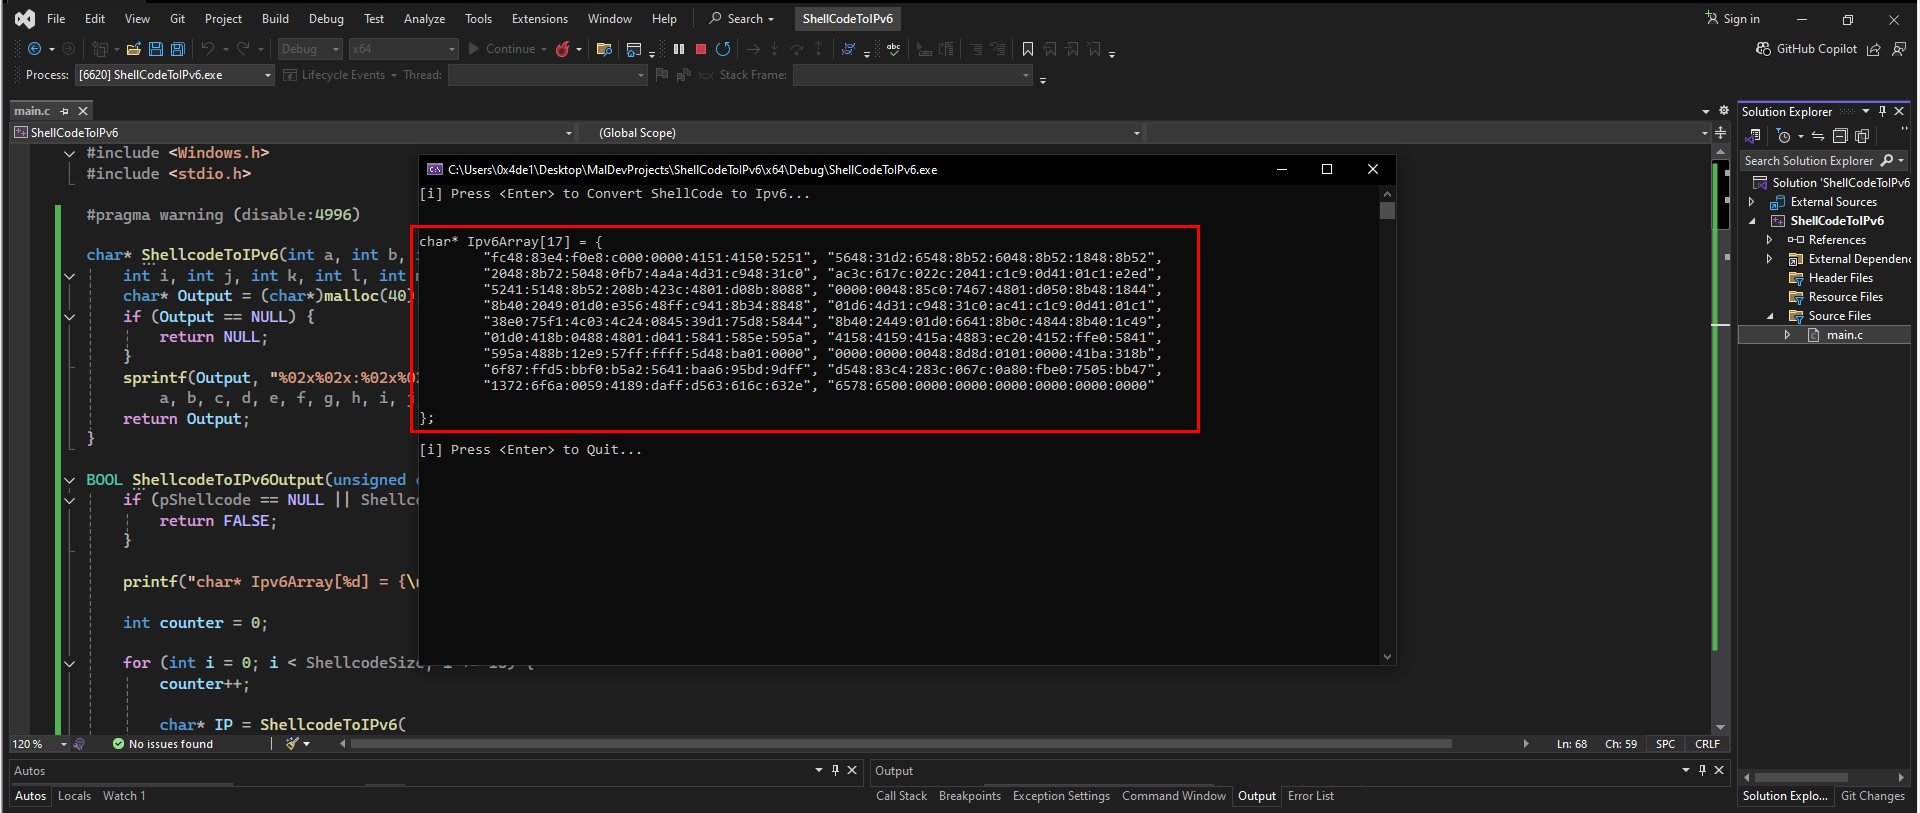1920x813 pixels.
Task: Collapse the Source Files folder
Action: point(1769,316)
